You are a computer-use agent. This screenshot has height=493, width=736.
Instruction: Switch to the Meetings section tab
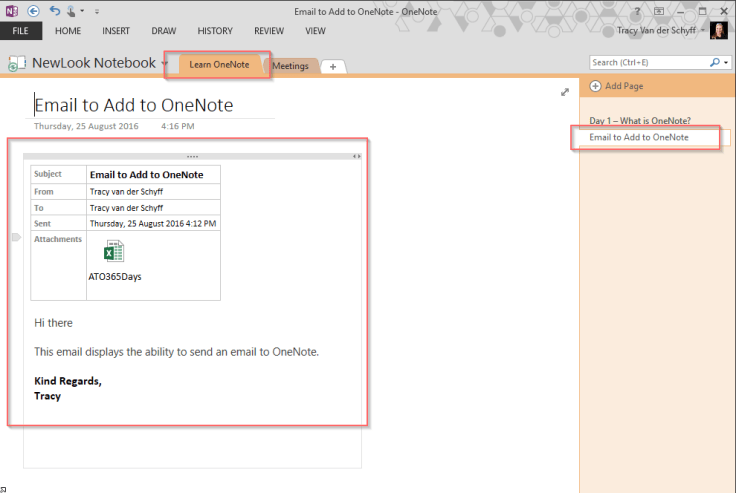pos(291,66)
